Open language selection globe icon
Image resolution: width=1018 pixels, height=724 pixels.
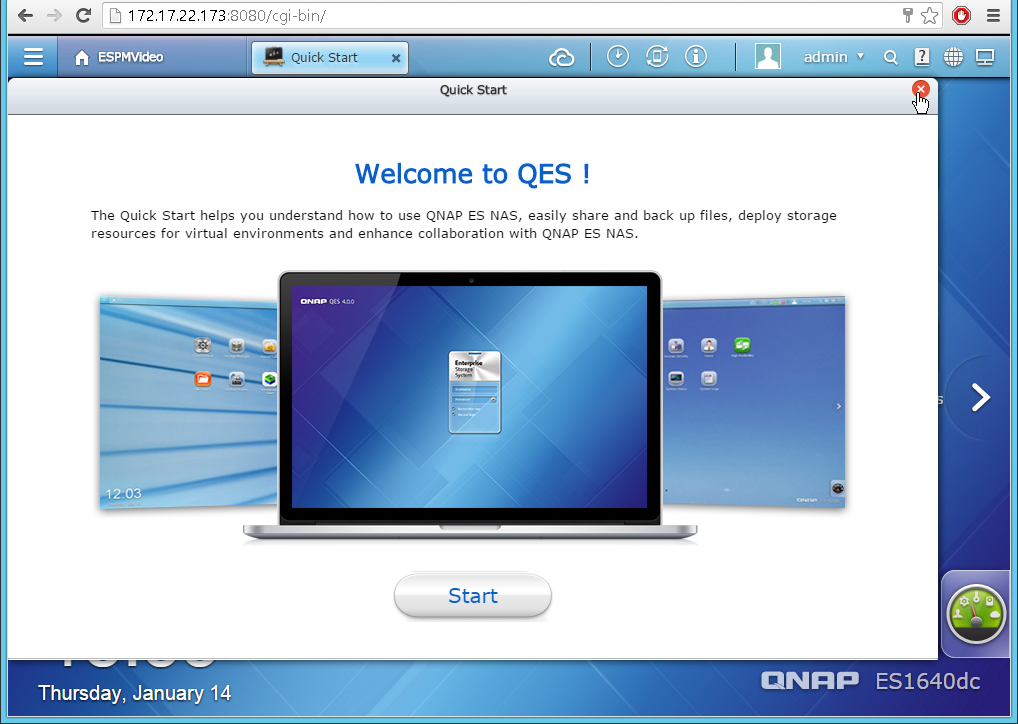coord(953,58)
